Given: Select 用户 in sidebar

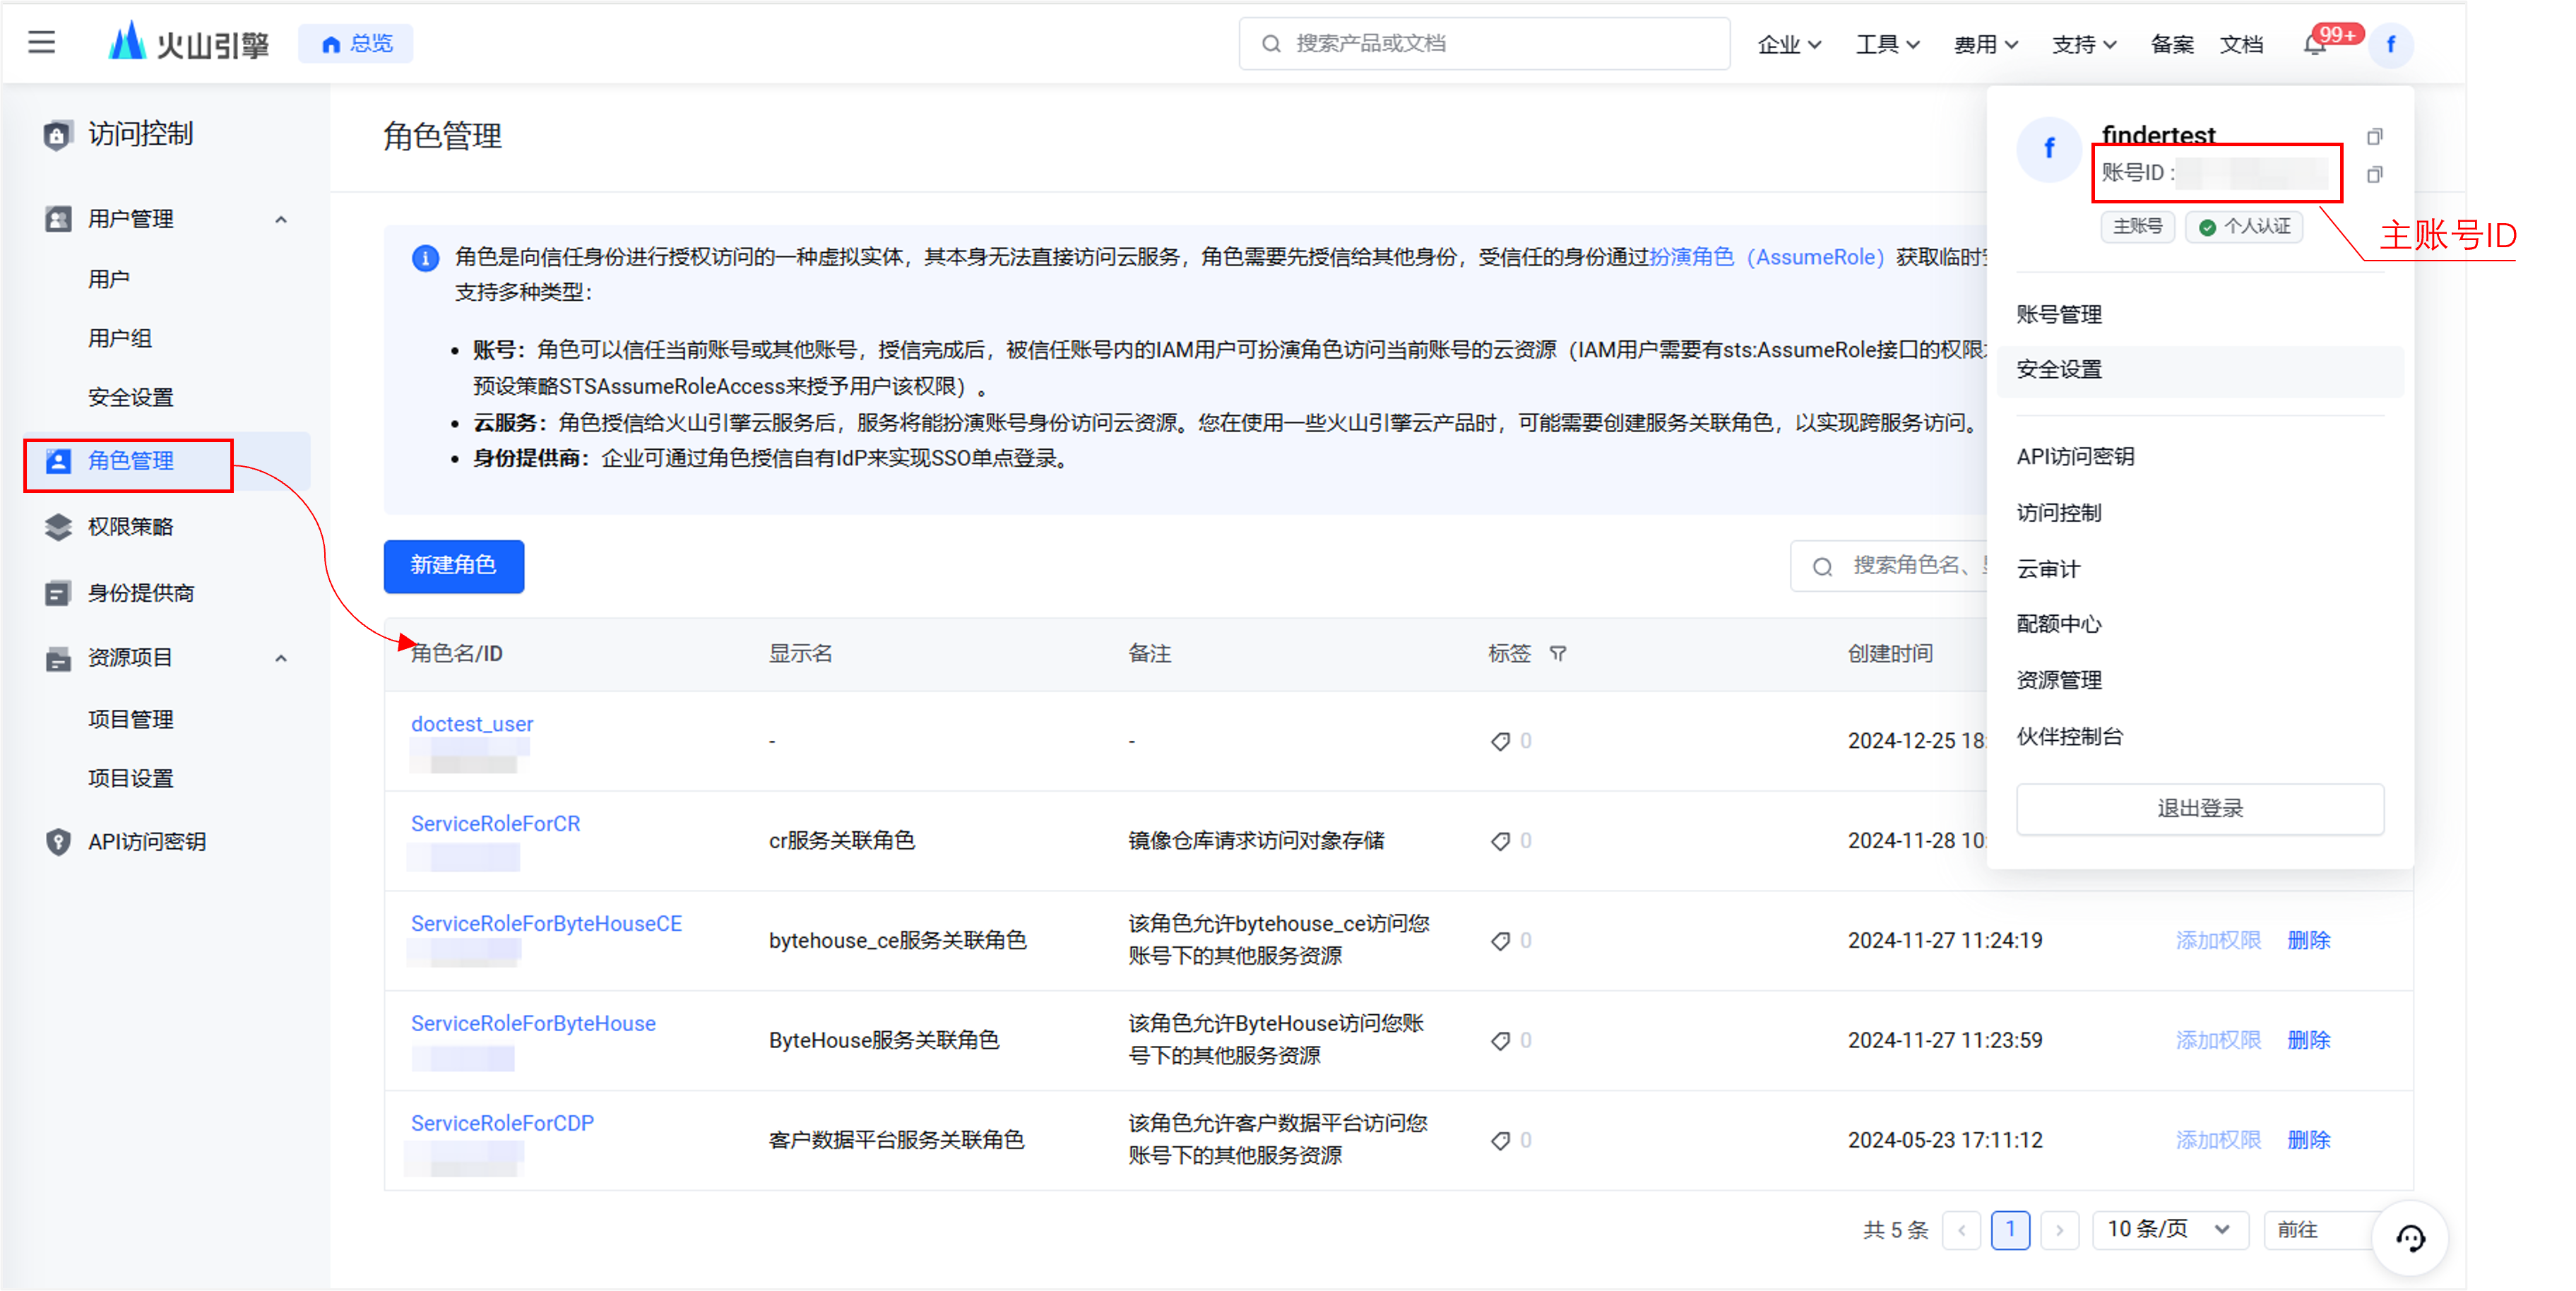Looking at the screenshot, I should pyautogui.click(x=109, y=279).
